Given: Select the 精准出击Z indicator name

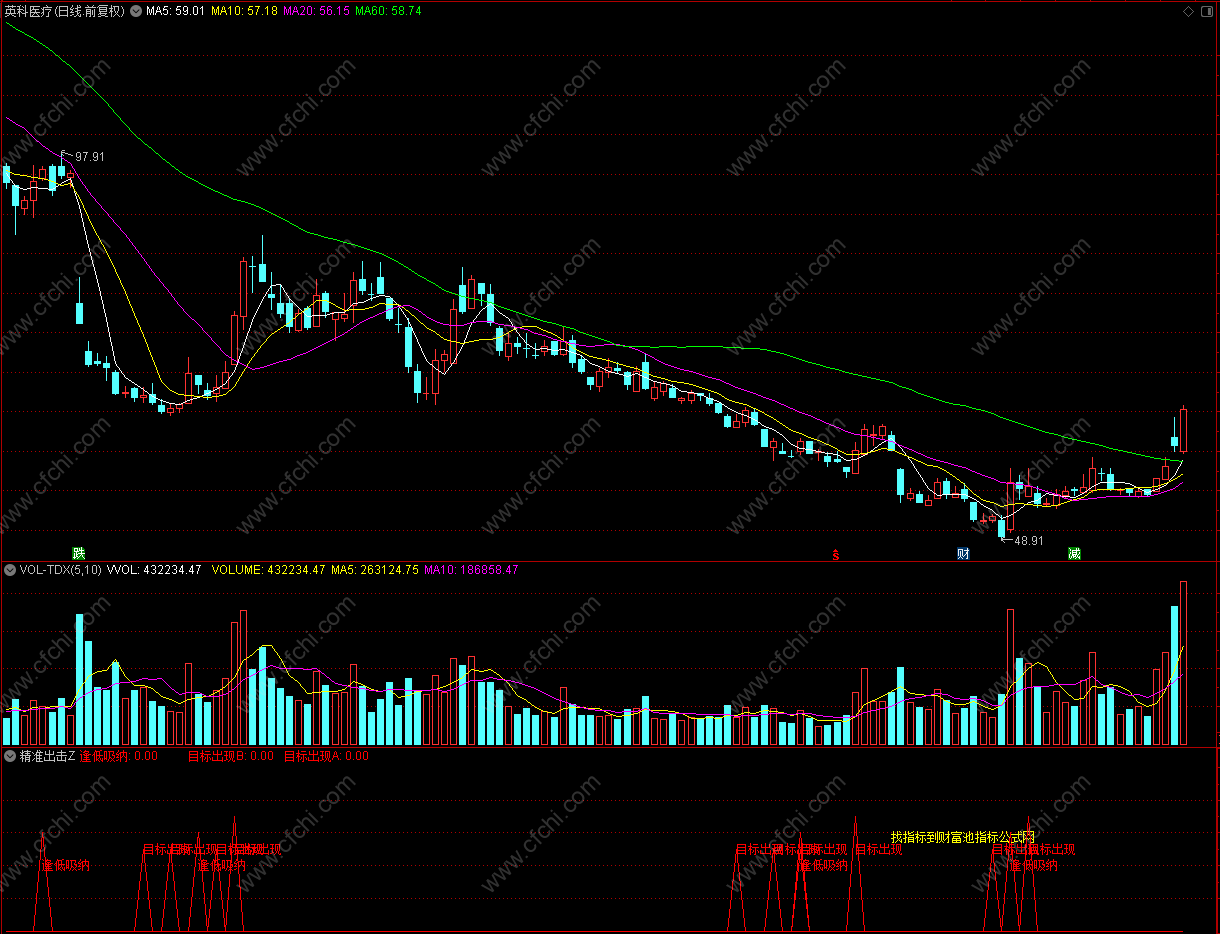Looking at the screenshot, I should pyautogui.click(x=48, y=756).
